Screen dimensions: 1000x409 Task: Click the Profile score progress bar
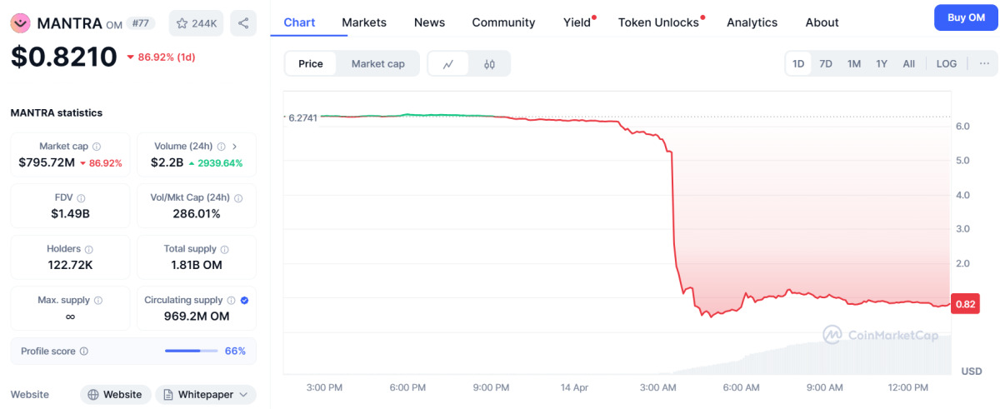pos(191,351)
